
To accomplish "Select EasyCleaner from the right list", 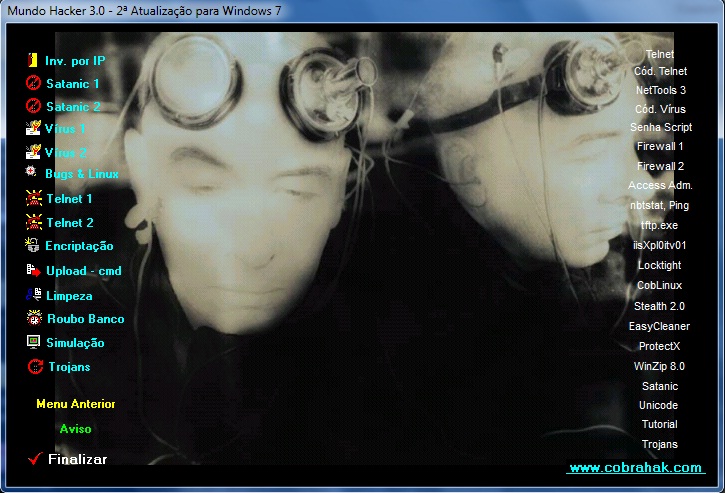I will click(x=660, y=326).
